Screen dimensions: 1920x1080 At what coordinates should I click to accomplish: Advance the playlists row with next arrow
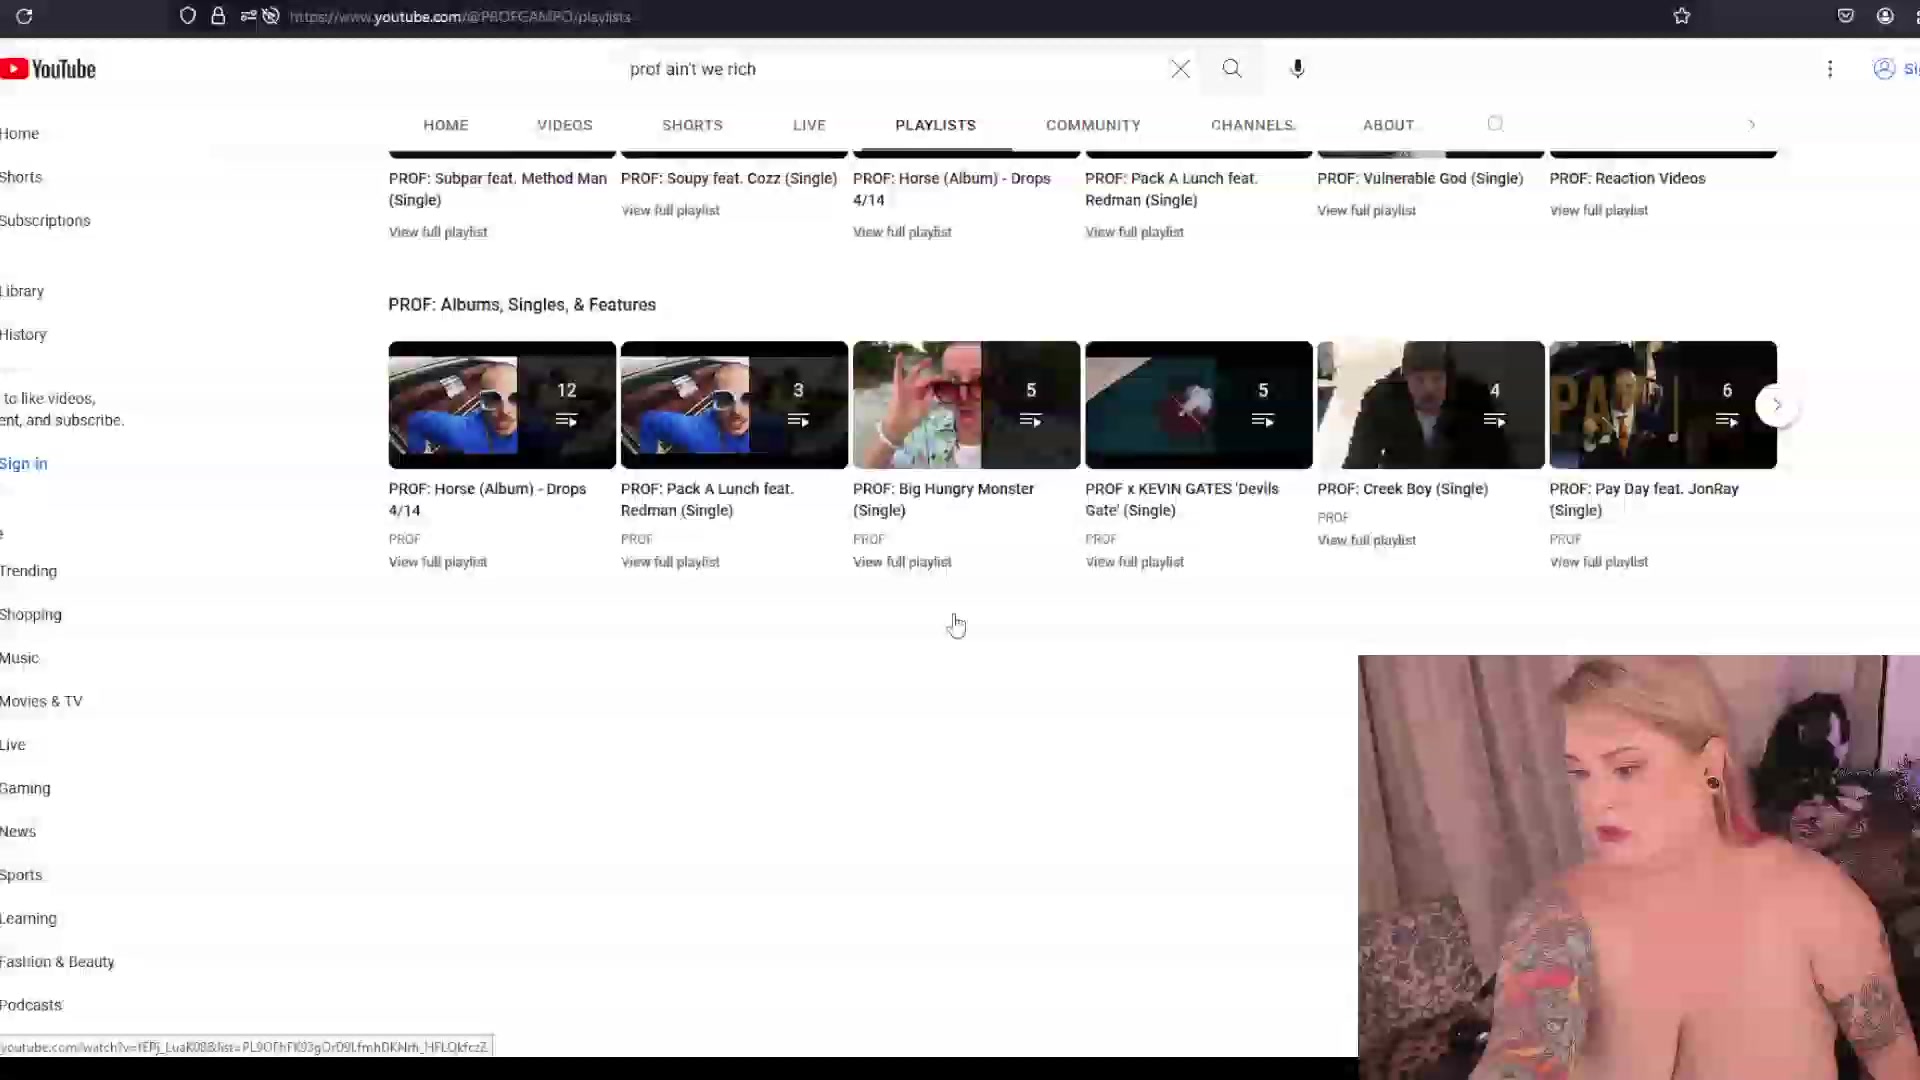(x=1777, y=405)
